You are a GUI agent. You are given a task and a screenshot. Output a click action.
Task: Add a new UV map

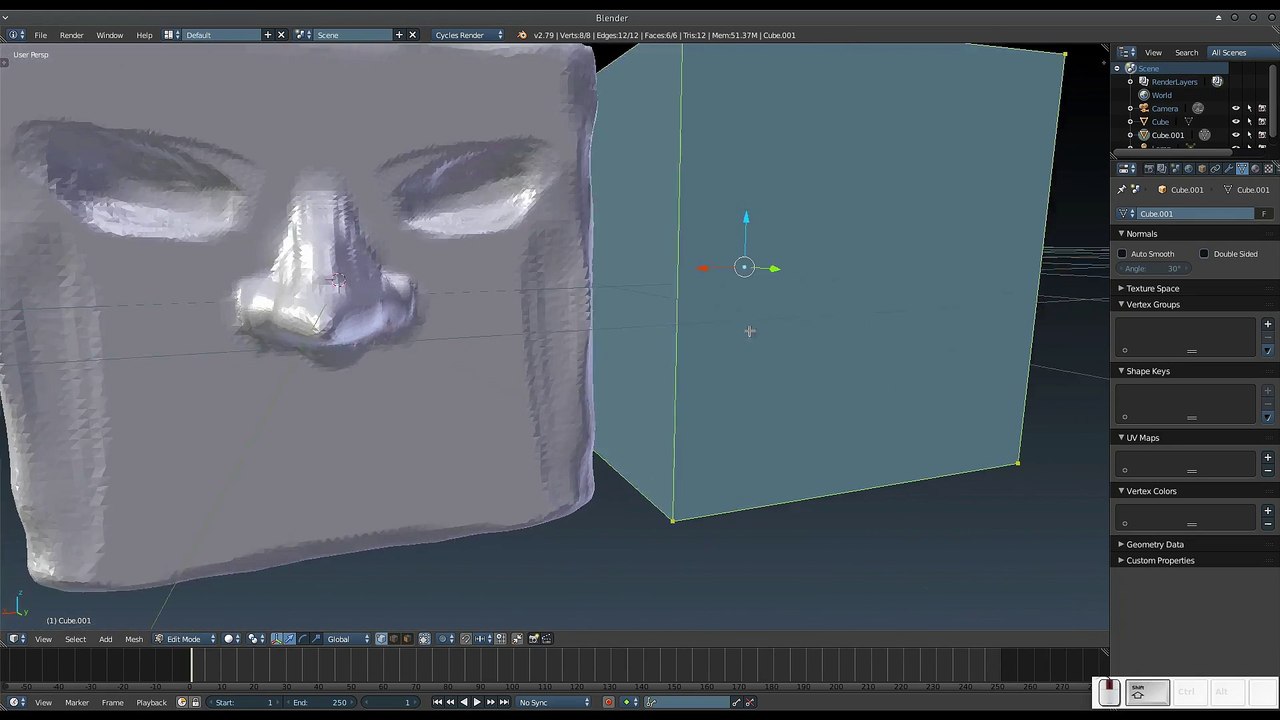point(1267,458)
